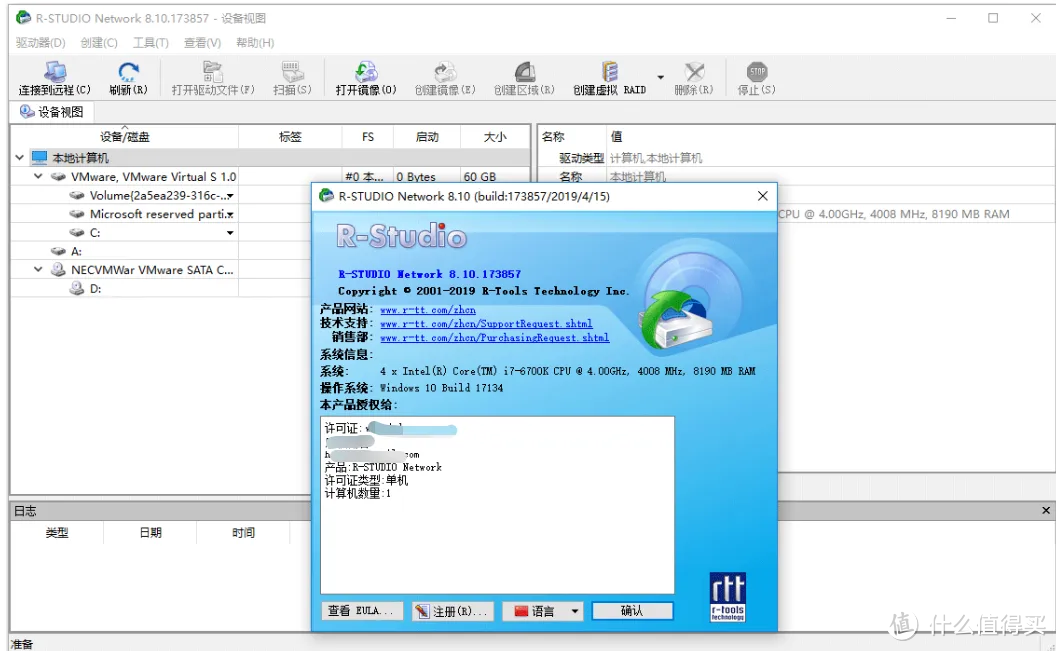Viewport: 1056px width, 651px height.
Task: Click the Drive Type (驱动类型) property row
Action: point(797,158)
